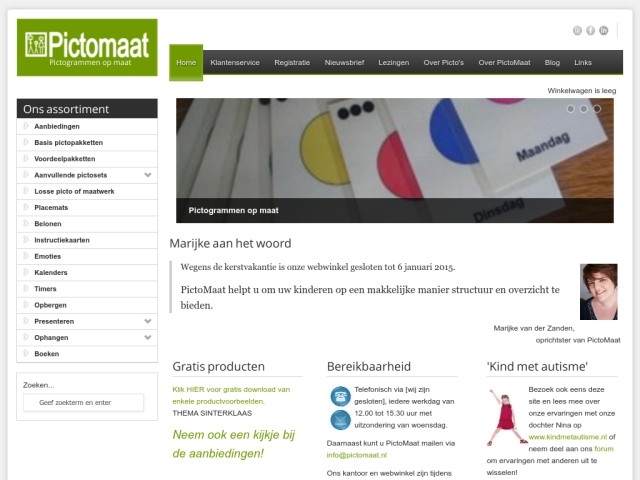Click the Marijke portrait photo
The width and height of the screenshot is (640, 480).
598,292
